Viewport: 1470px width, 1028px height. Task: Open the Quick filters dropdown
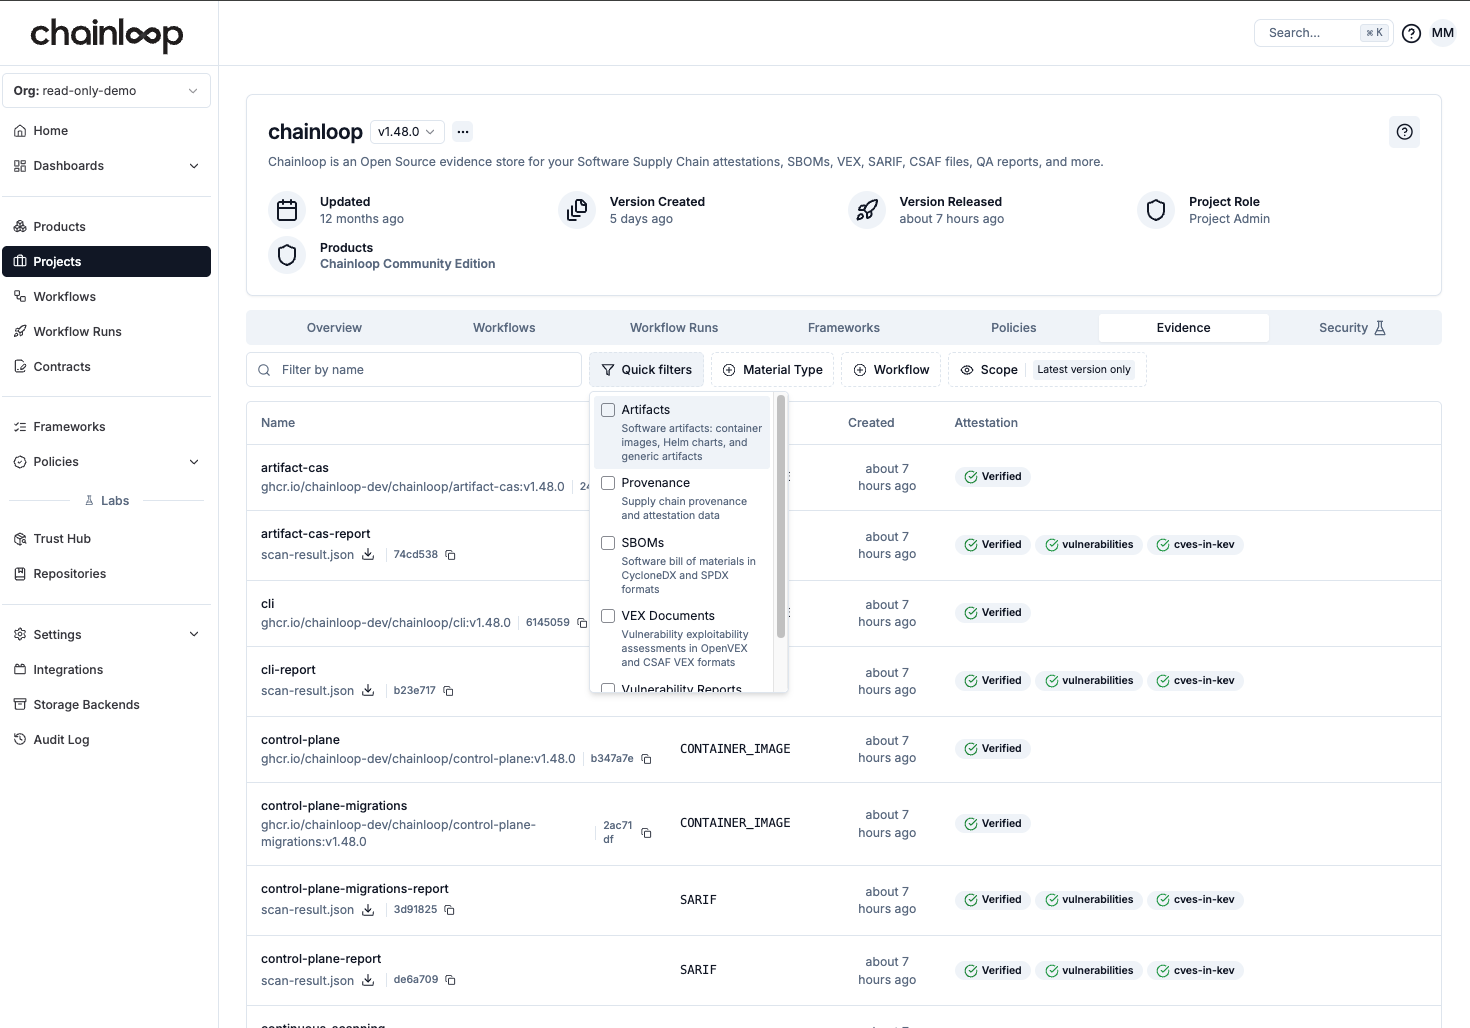pyautogui.click(x=647, y=370)
